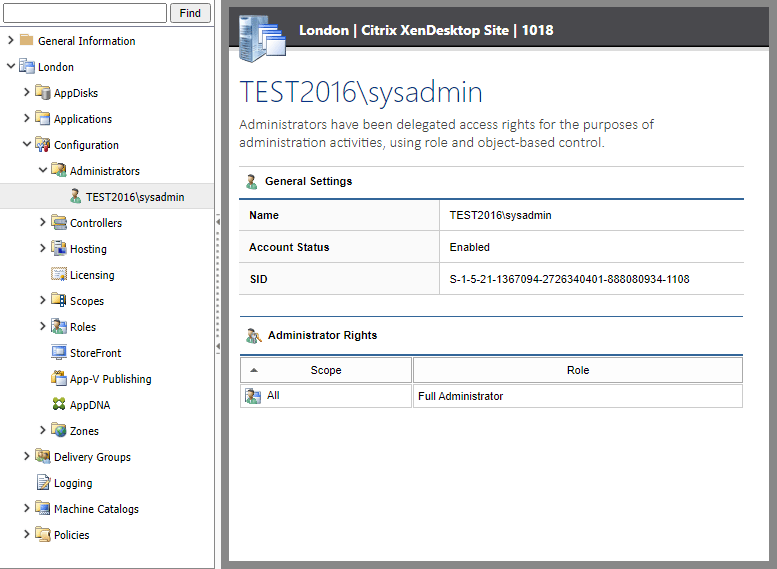Expand the Applications node
777x569 pixels.
[26, 118]
